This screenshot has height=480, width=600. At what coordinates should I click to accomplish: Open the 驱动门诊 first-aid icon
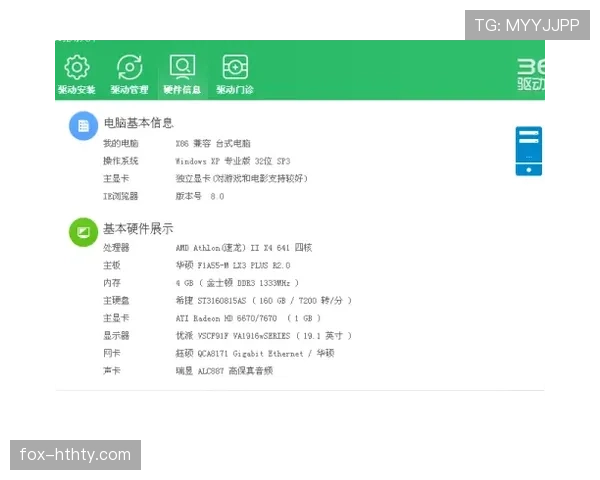click(235, 67)
